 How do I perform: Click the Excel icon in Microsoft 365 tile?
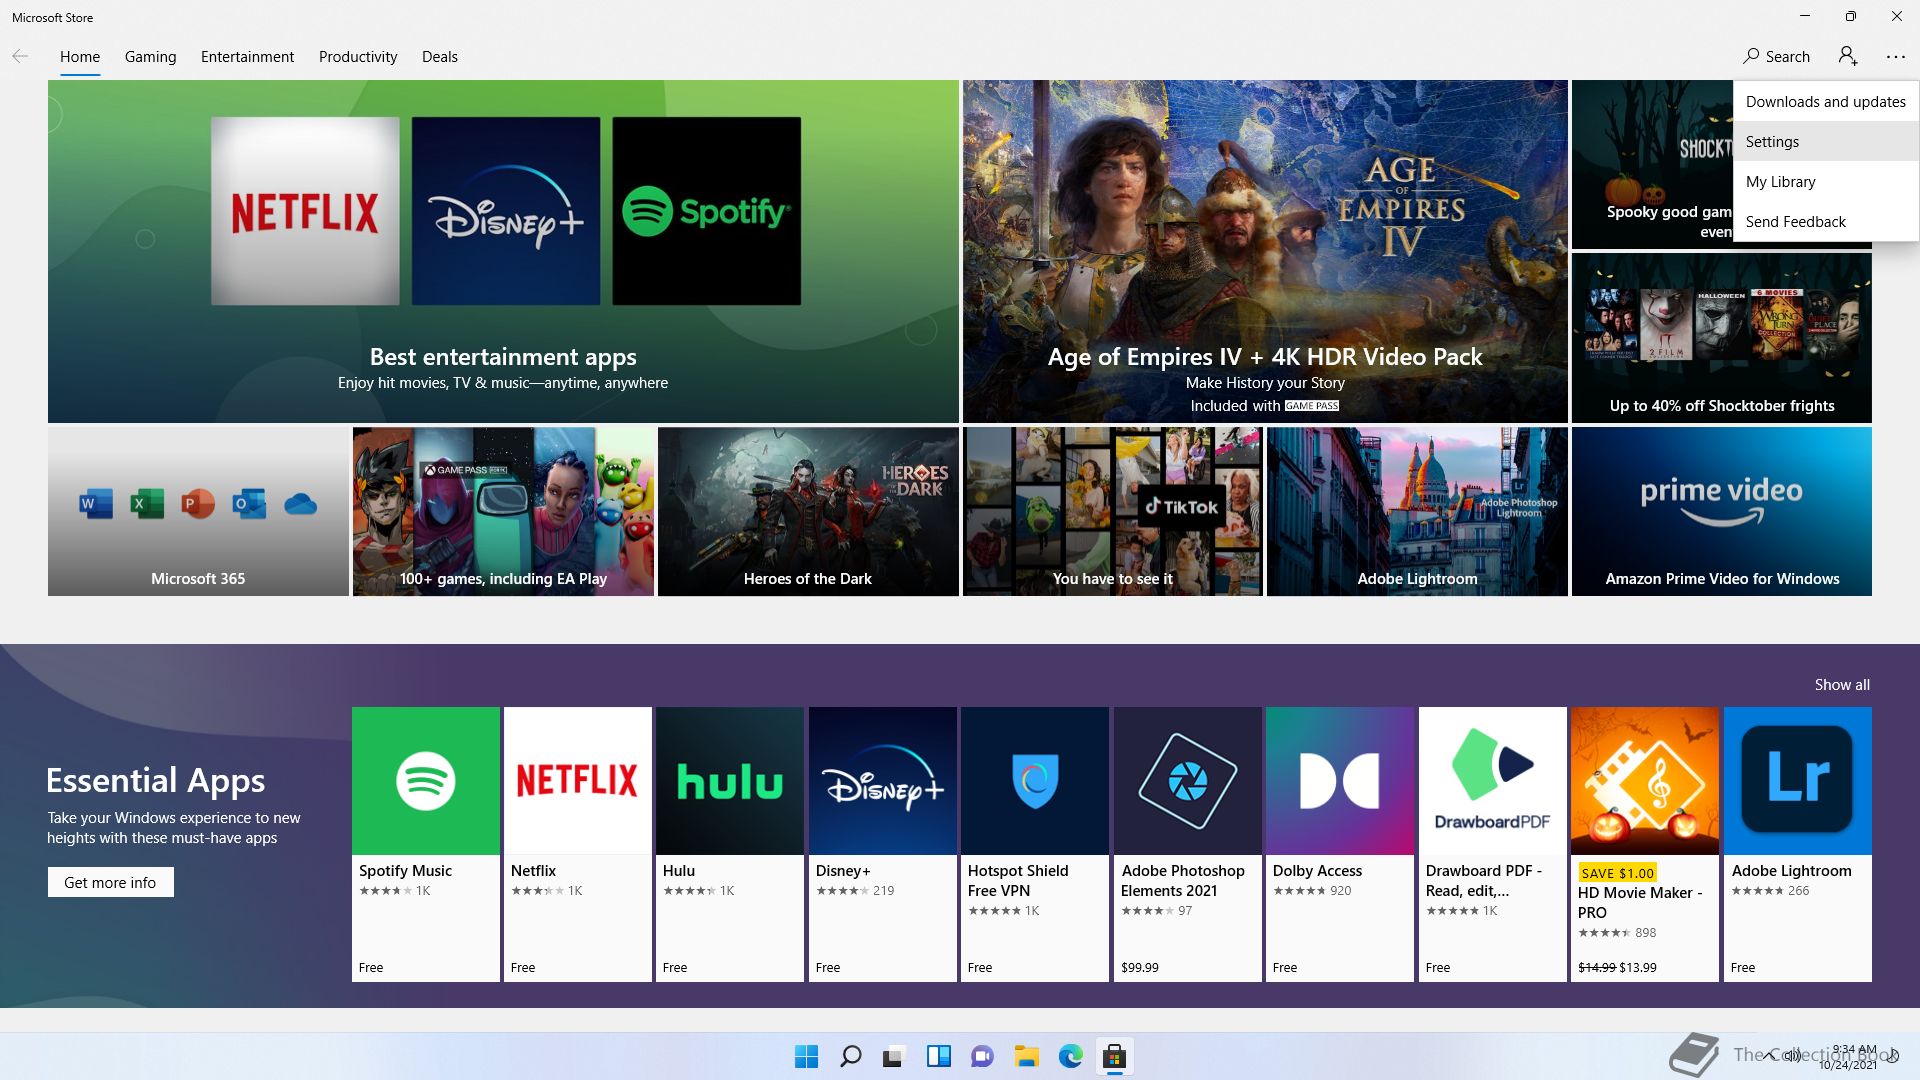tap(147, 504)
